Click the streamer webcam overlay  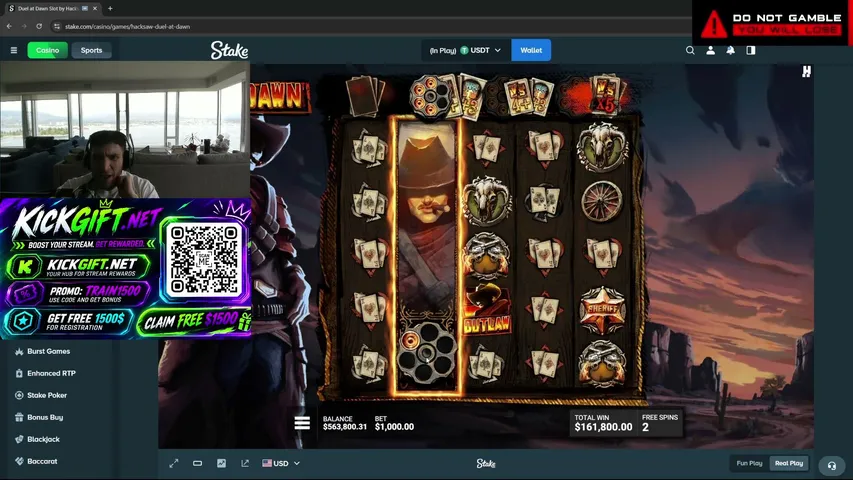pos(125,130)
